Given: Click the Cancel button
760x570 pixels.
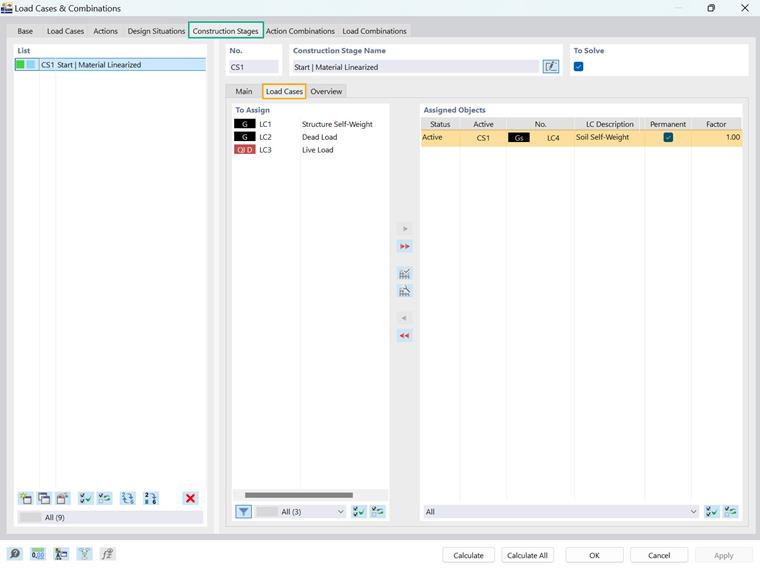Looking at the screenshot, I should tap(659, 555).
